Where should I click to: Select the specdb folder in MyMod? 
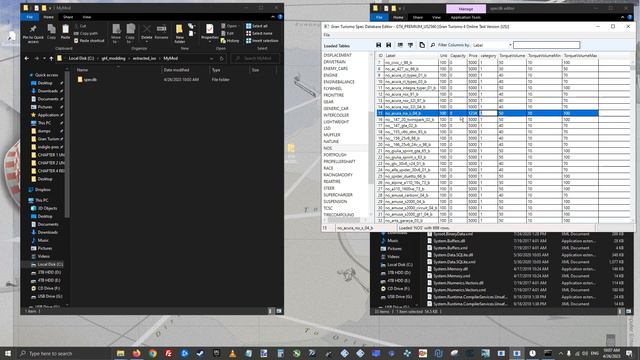tap(87, 80)
